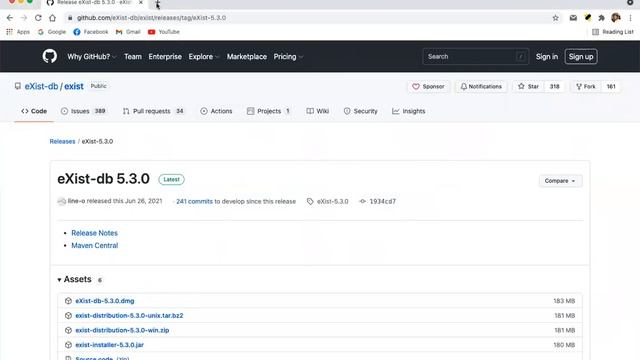The height and width of the screenshot is (360, 640).
Task: View the 318 stargazers count
Action: (554, 87)
